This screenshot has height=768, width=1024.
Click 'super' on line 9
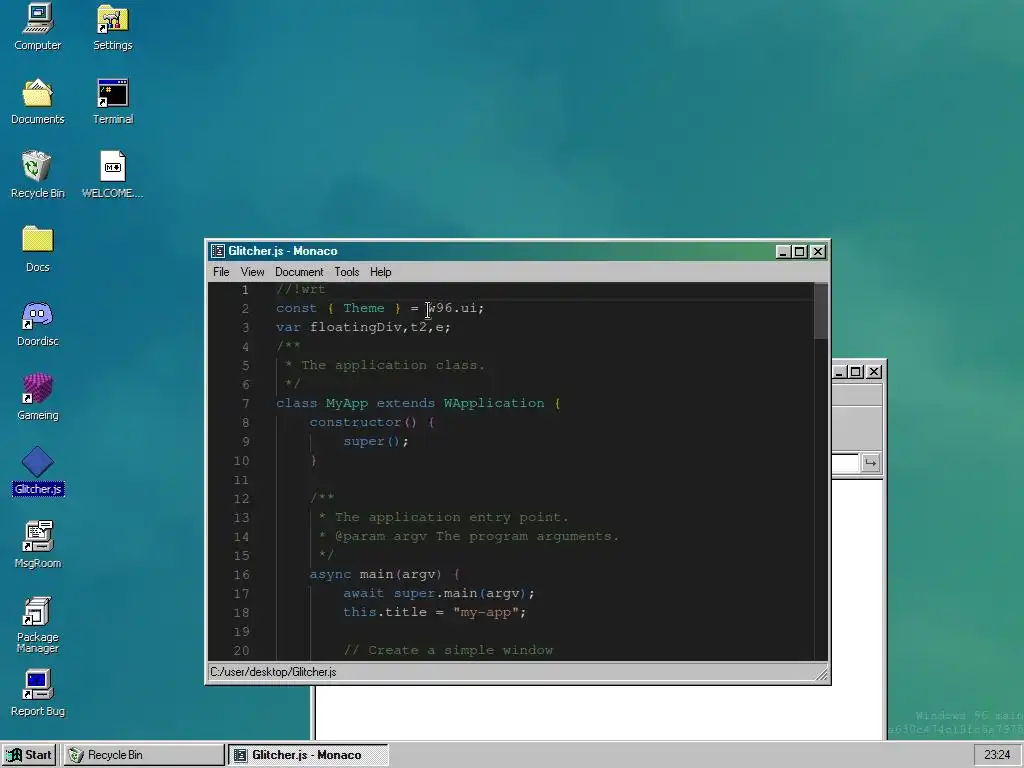tap(364, 441)
